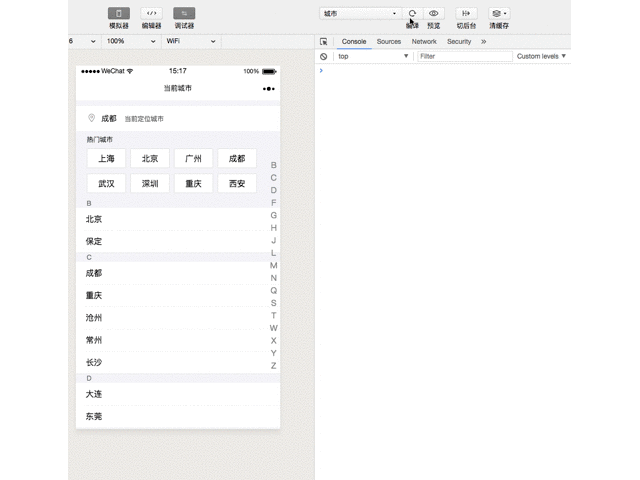Open the 100% zoom dropdown
Screen dimensions: 640x480
[x=131, y=41]
